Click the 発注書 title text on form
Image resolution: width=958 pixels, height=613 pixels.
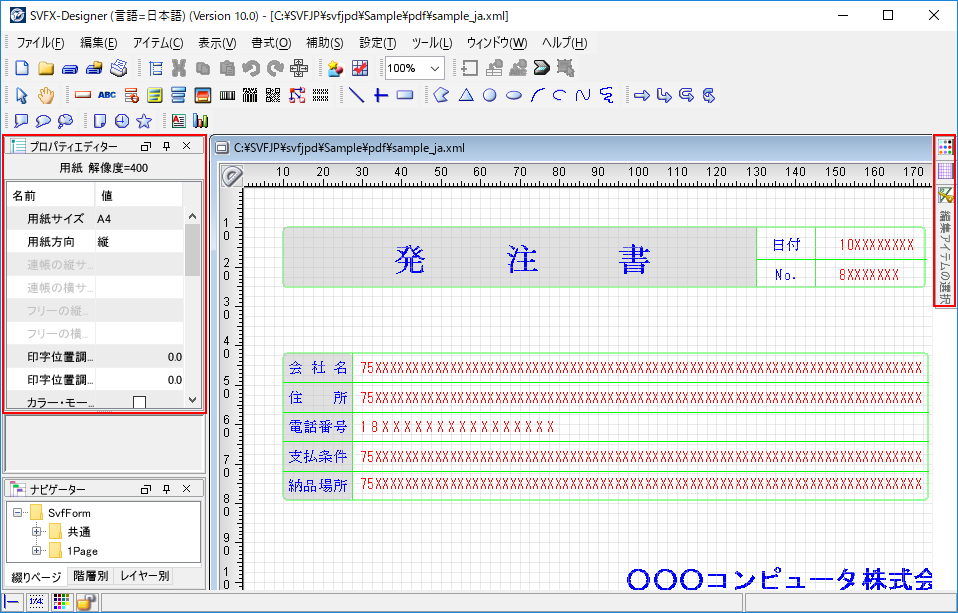point(522,259)
